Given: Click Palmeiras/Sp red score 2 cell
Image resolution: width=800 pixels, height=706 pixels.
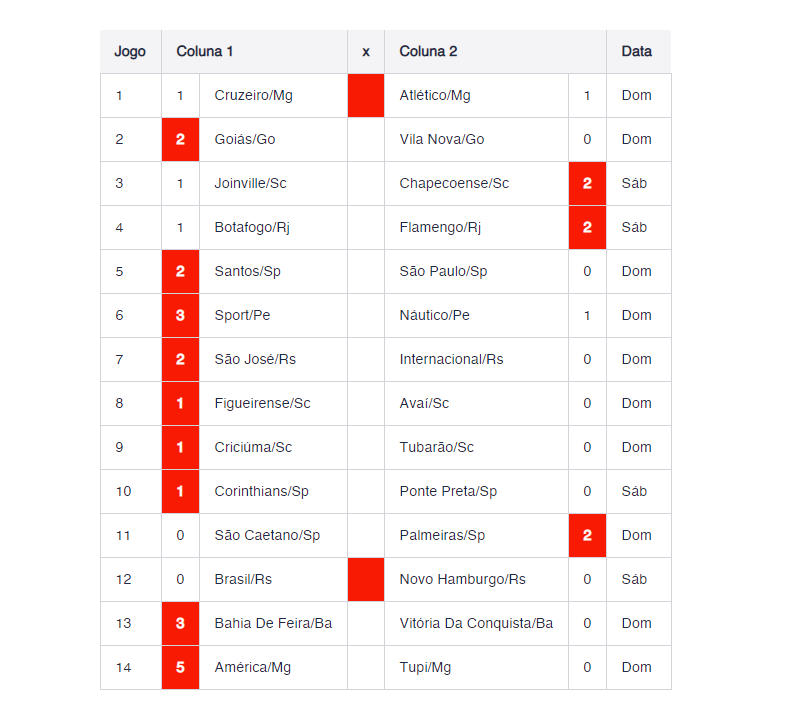Looking at the screenshot, I should [587, 536].
